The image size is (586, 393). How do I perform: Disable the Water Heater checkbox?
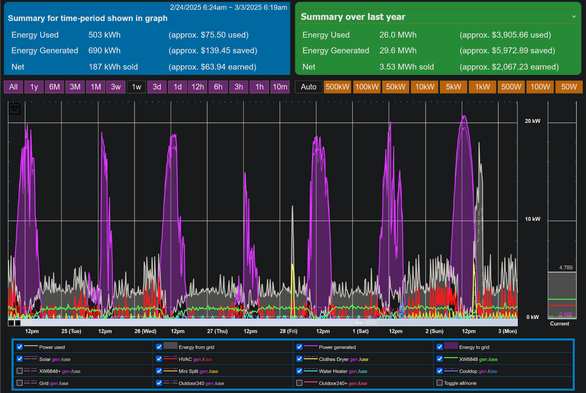[x=299, y=371]
